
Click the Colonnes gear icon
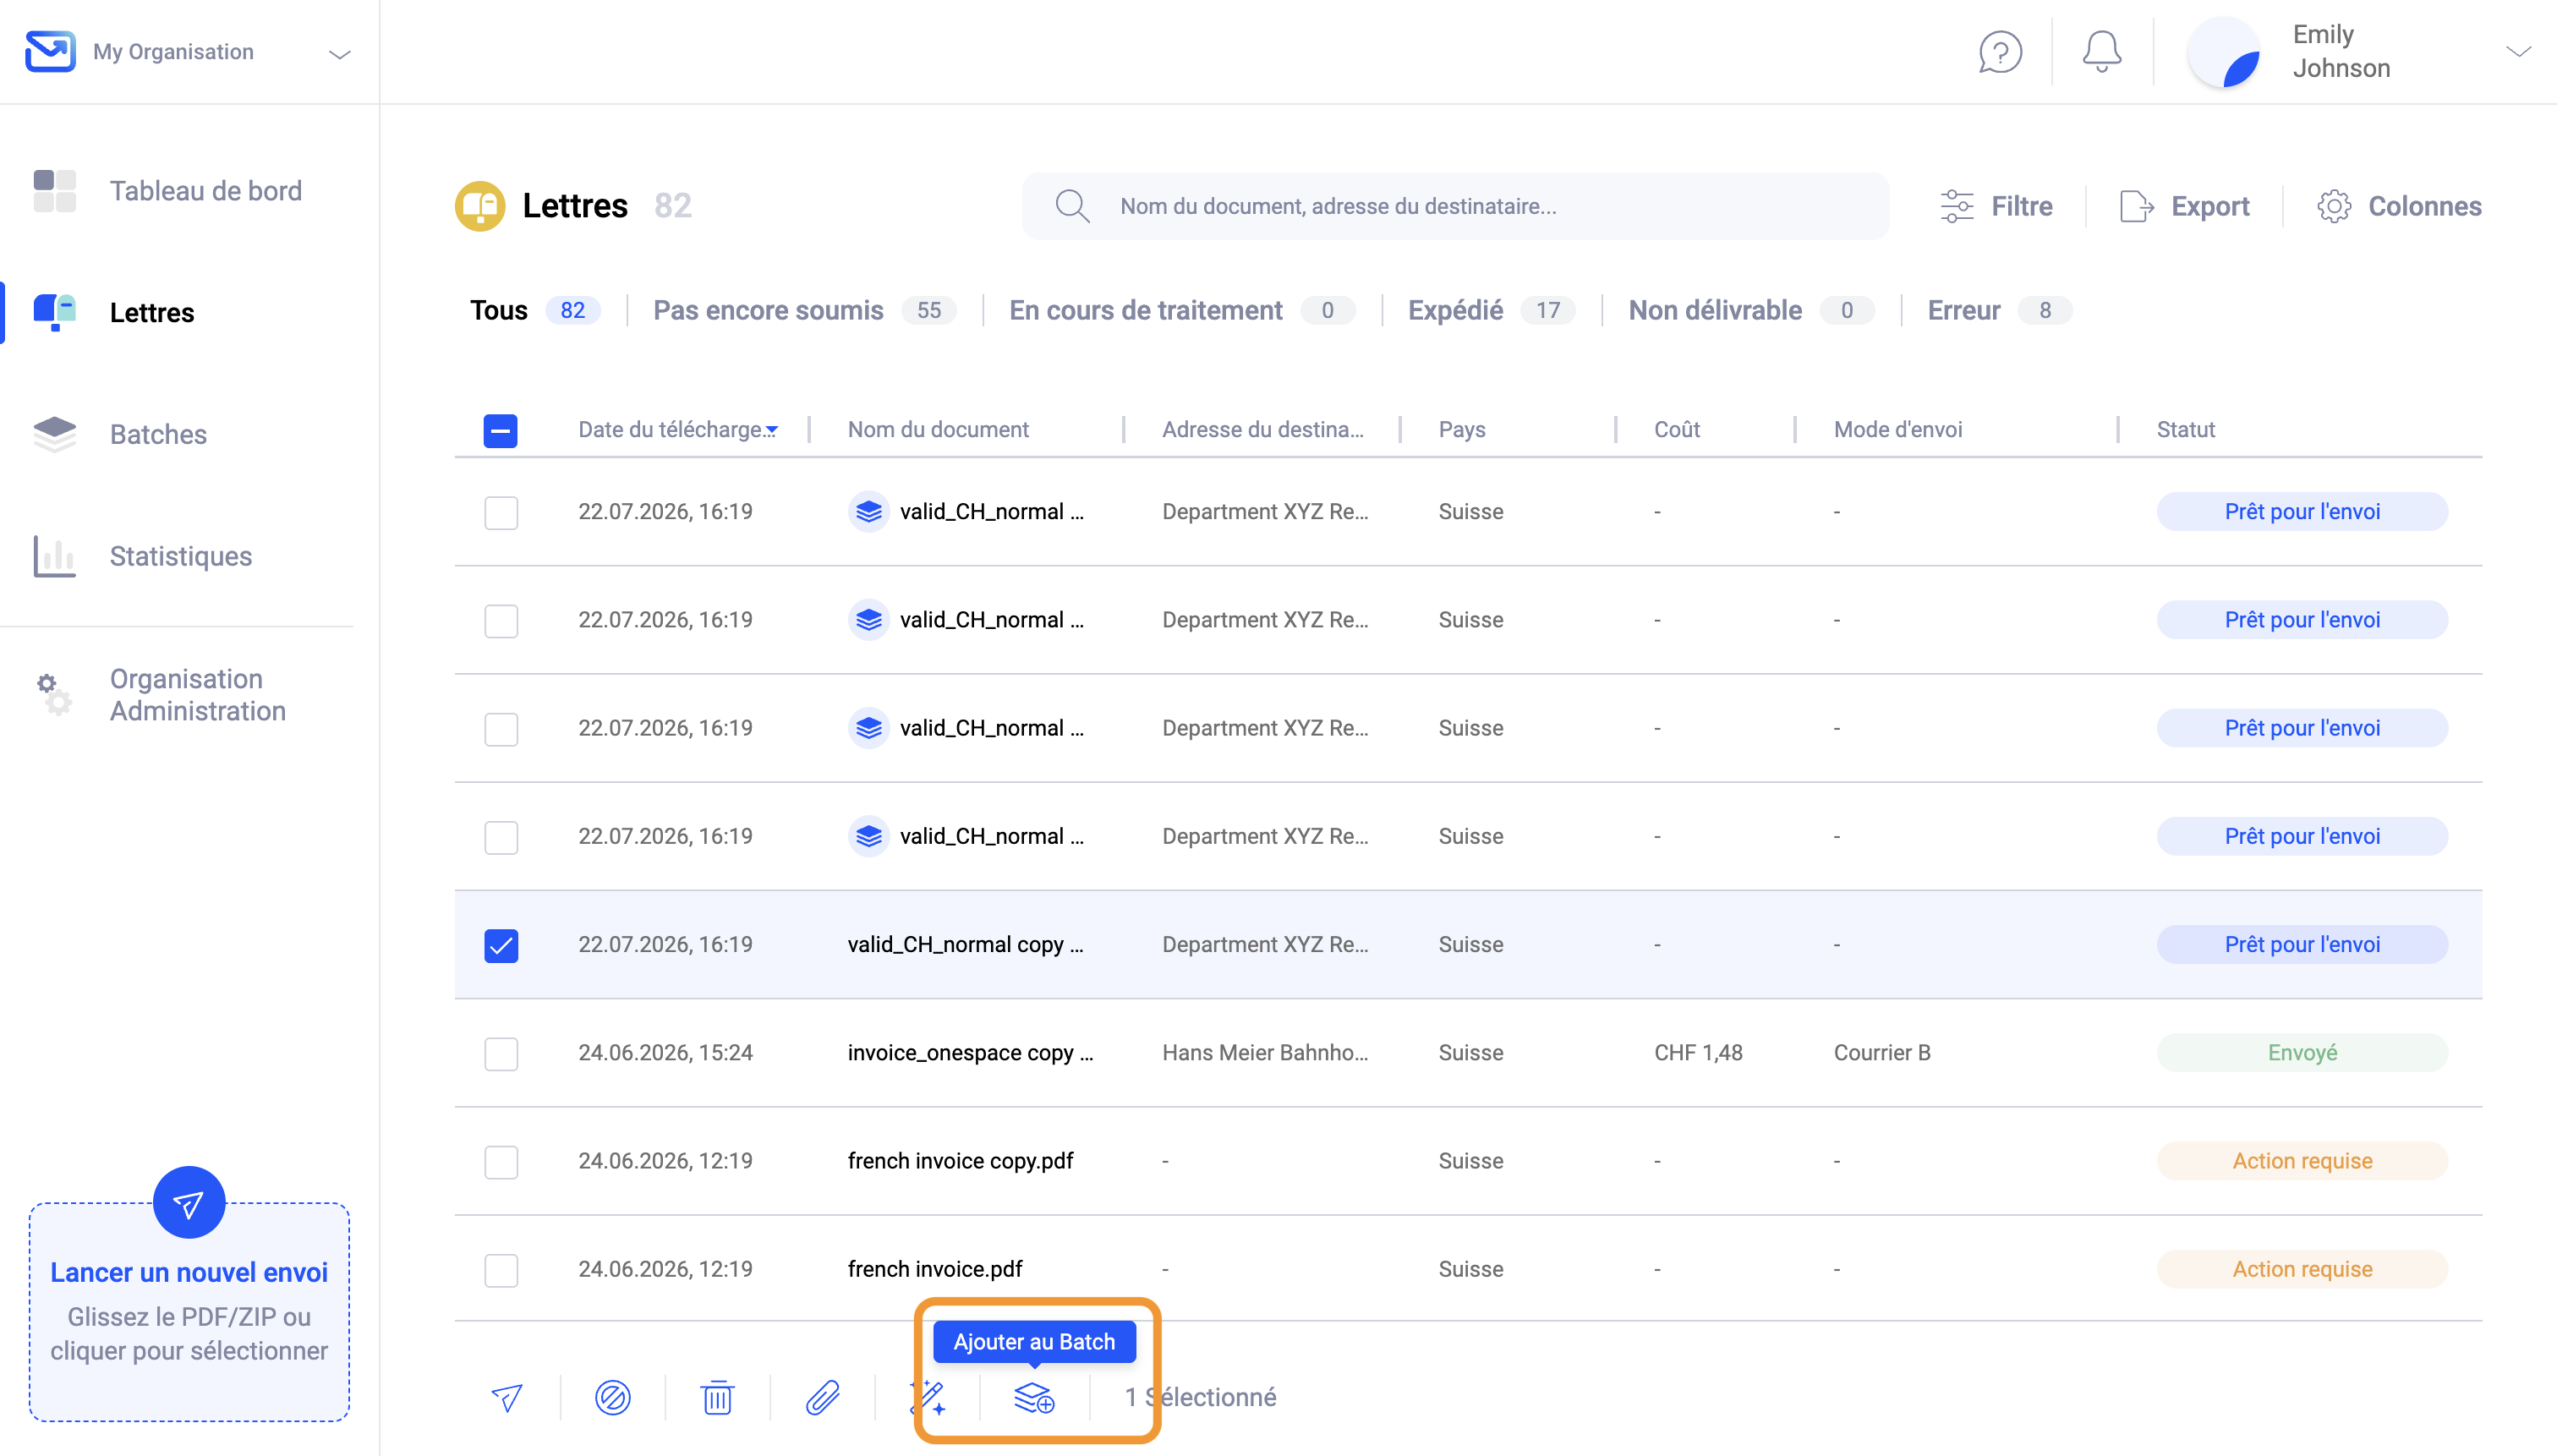pos(2334,206)
